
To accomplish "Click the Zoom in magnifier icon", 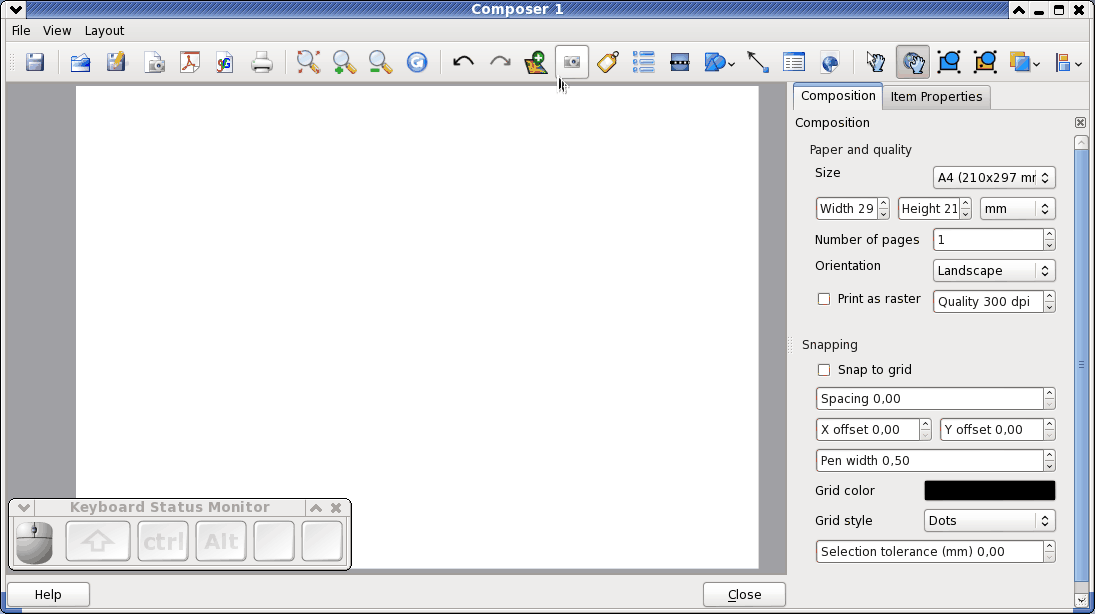I will point(344,62).
